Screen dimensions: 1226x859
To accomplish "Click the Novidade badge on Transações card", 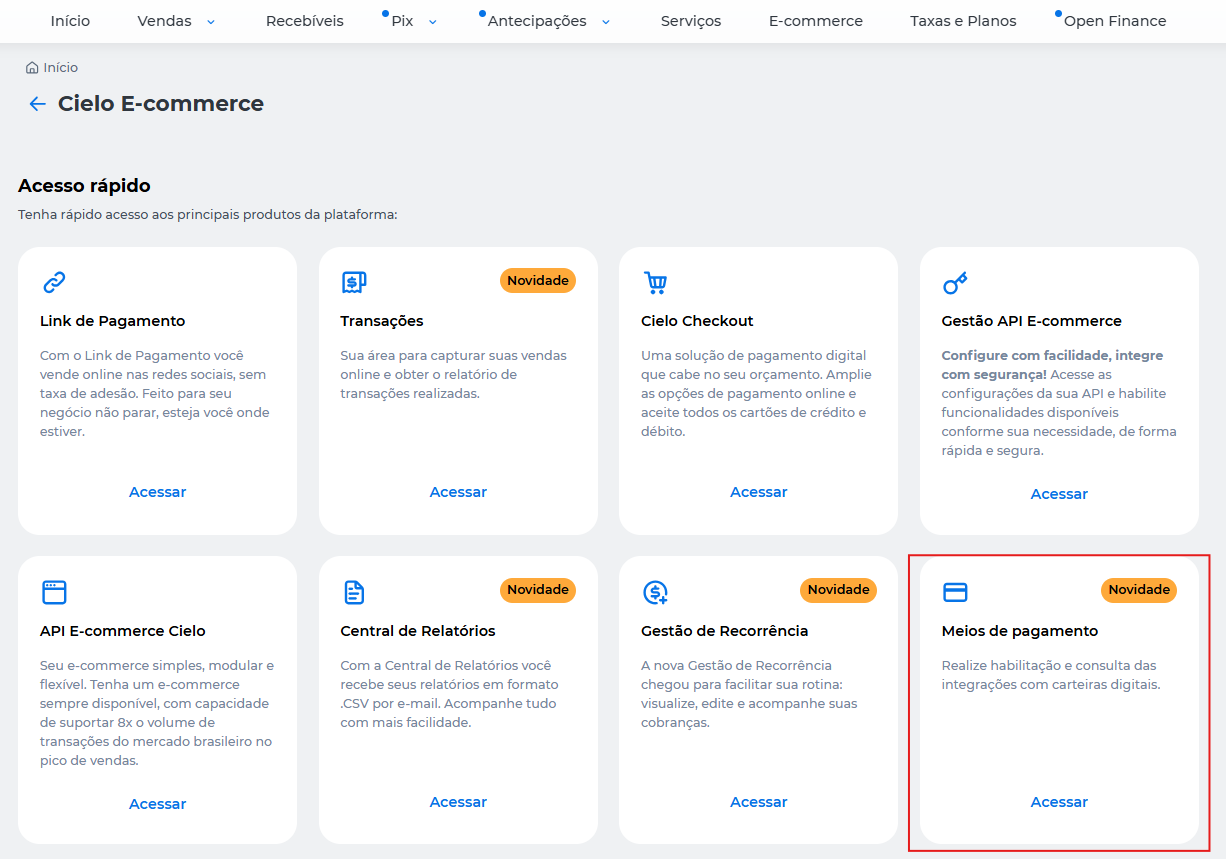I will (538, 281).
